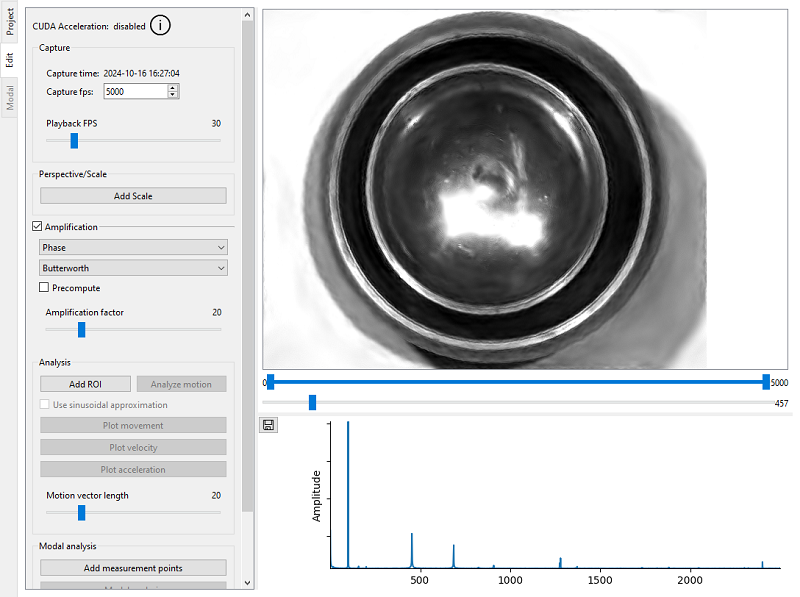The width and height of the screenshot is (800, 597).
Task: Click the frame range start handle at 0
Action: click(271, 382)
